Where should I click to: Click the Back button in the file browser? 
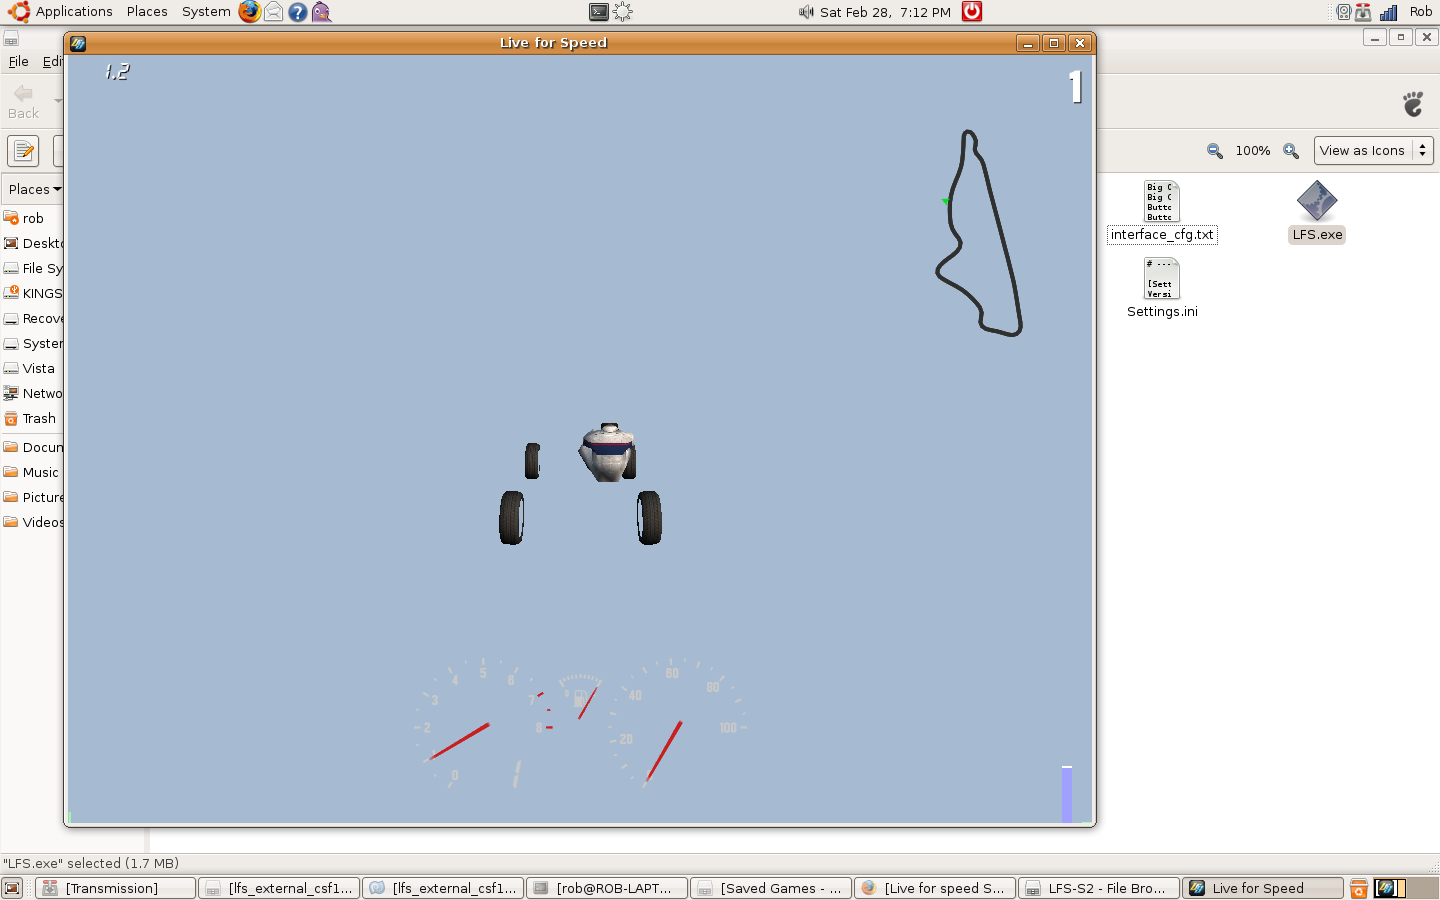point(23,101)
